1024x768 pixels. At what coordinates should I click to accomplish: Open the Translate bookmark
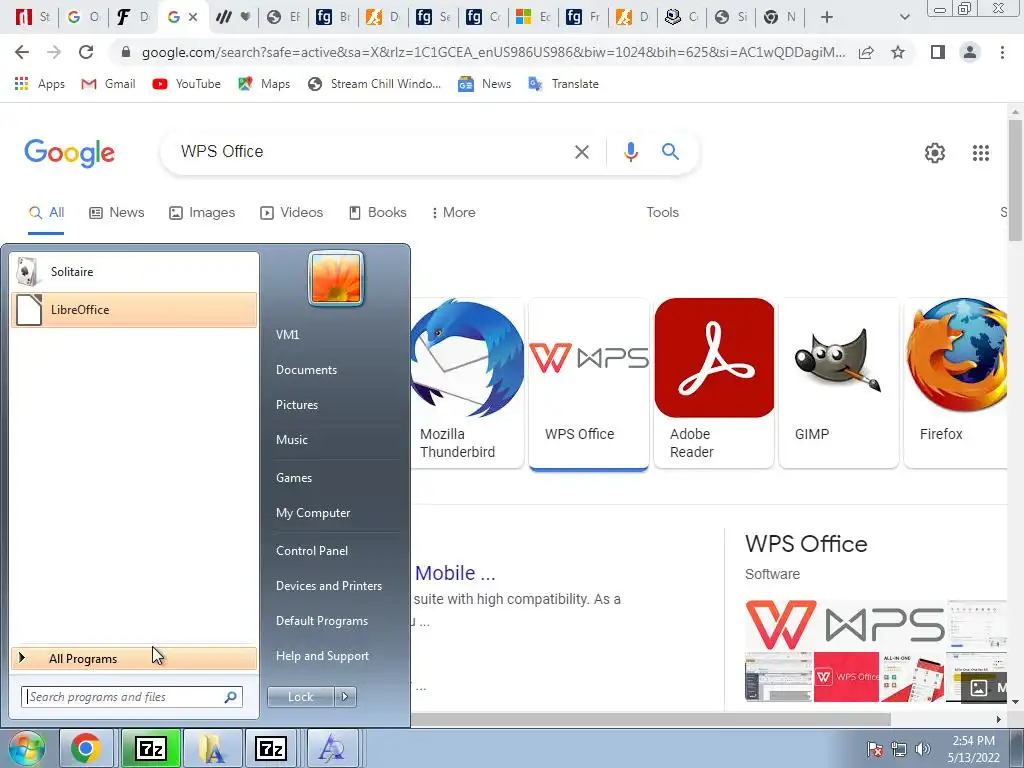coord(563,84)
